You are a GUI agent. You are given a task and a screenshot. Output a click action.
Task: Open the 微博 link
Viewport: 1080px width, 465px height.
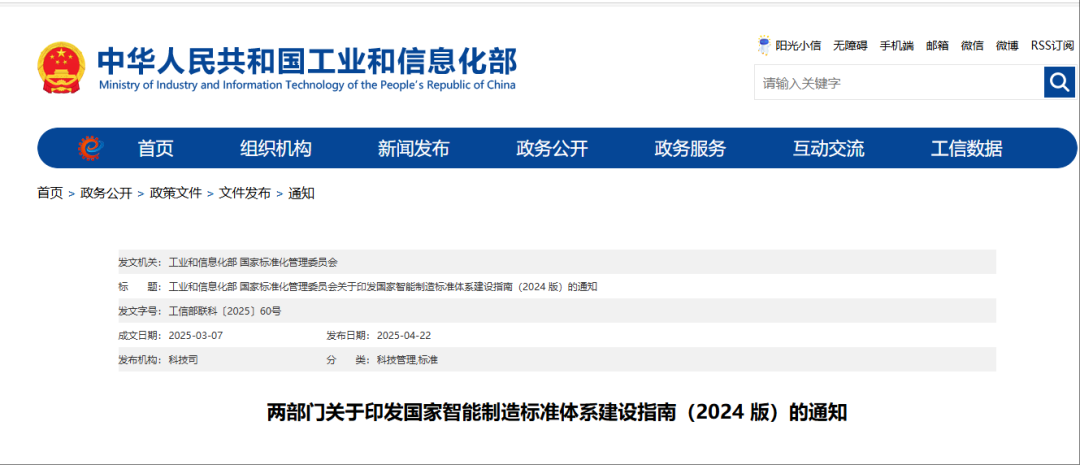pos(1007,46)
